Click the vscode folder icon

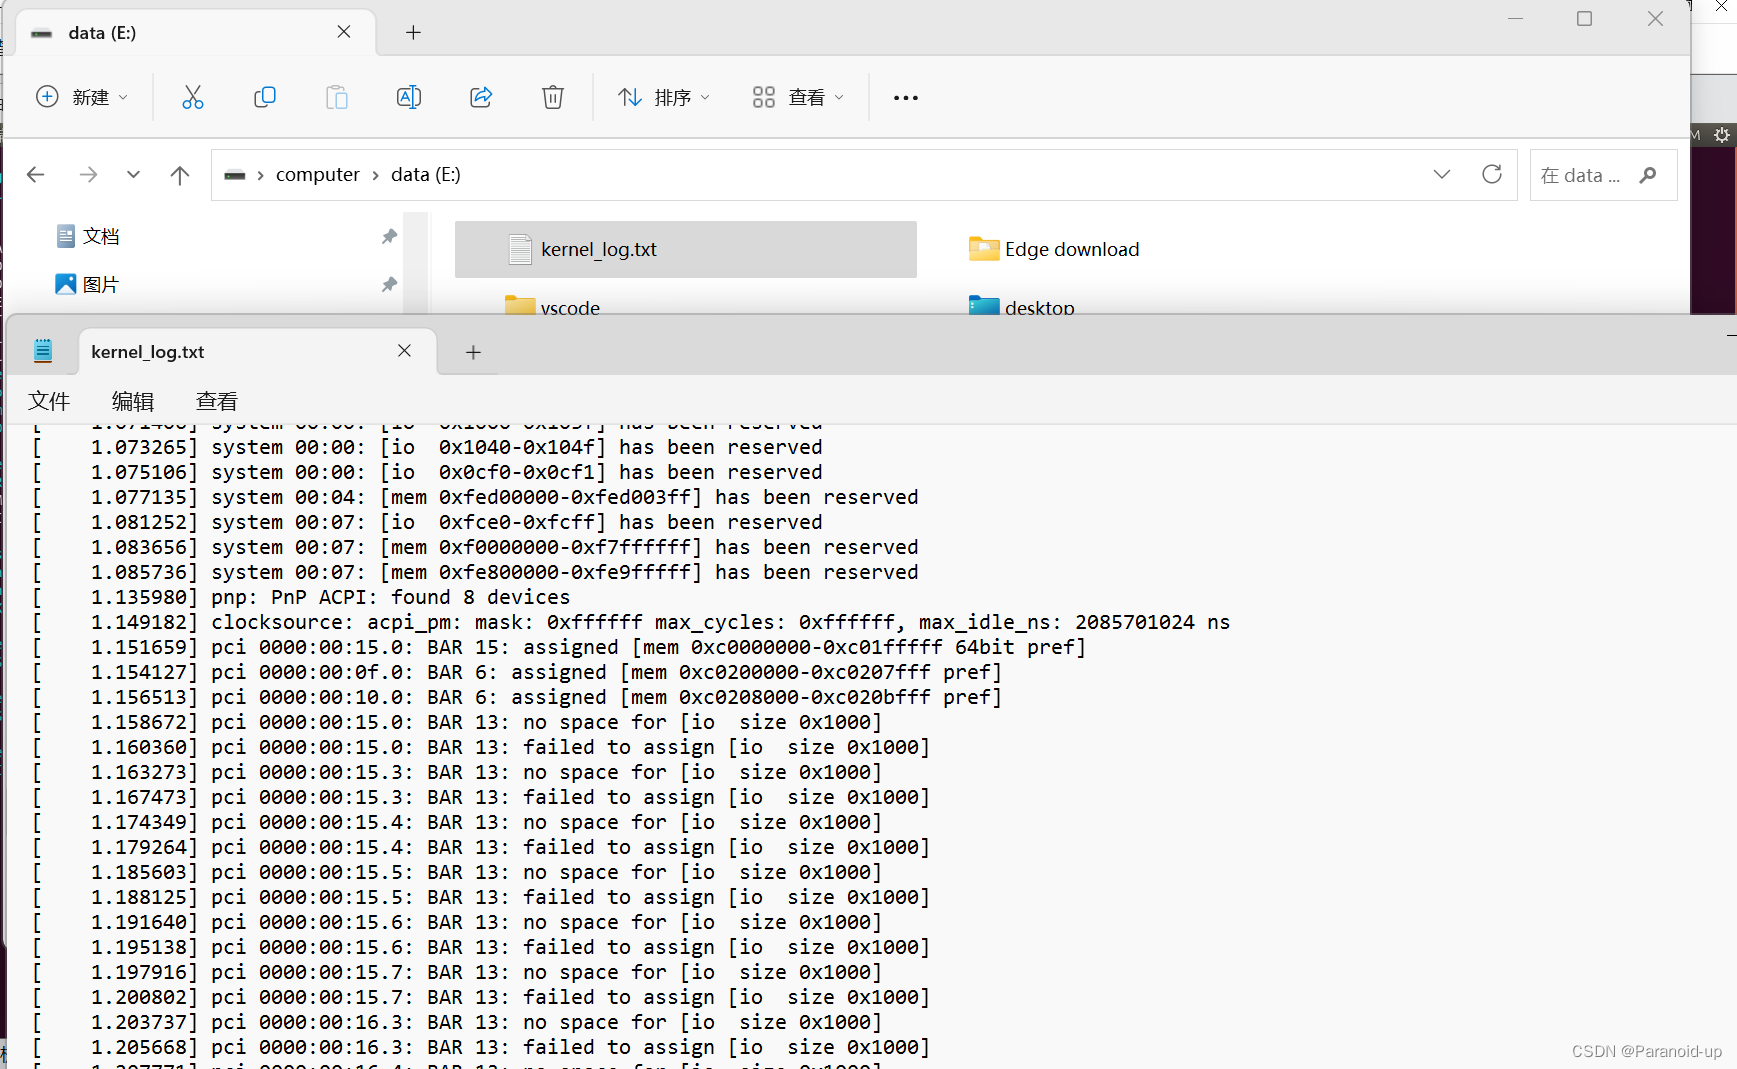click(x=520, y=305)
